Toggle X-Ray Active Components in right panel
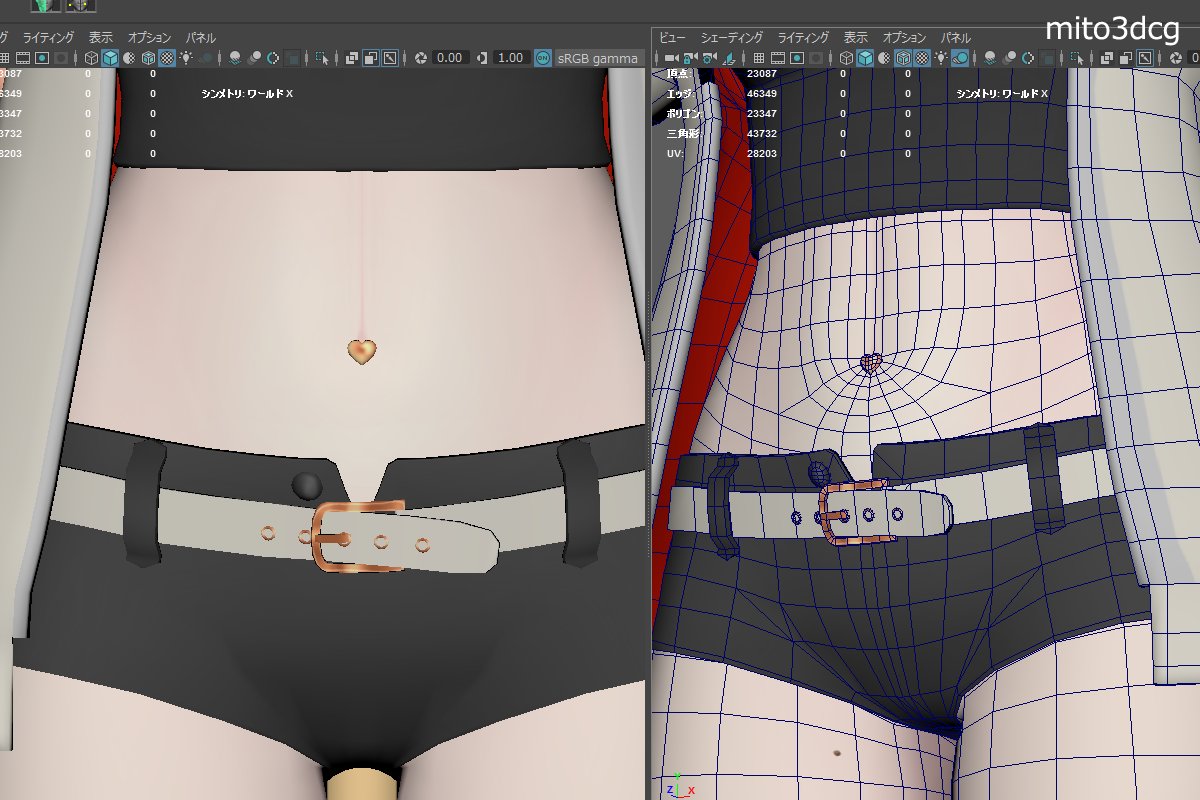Viewport: 1200px width, 800px height. tap(1127, 58)
